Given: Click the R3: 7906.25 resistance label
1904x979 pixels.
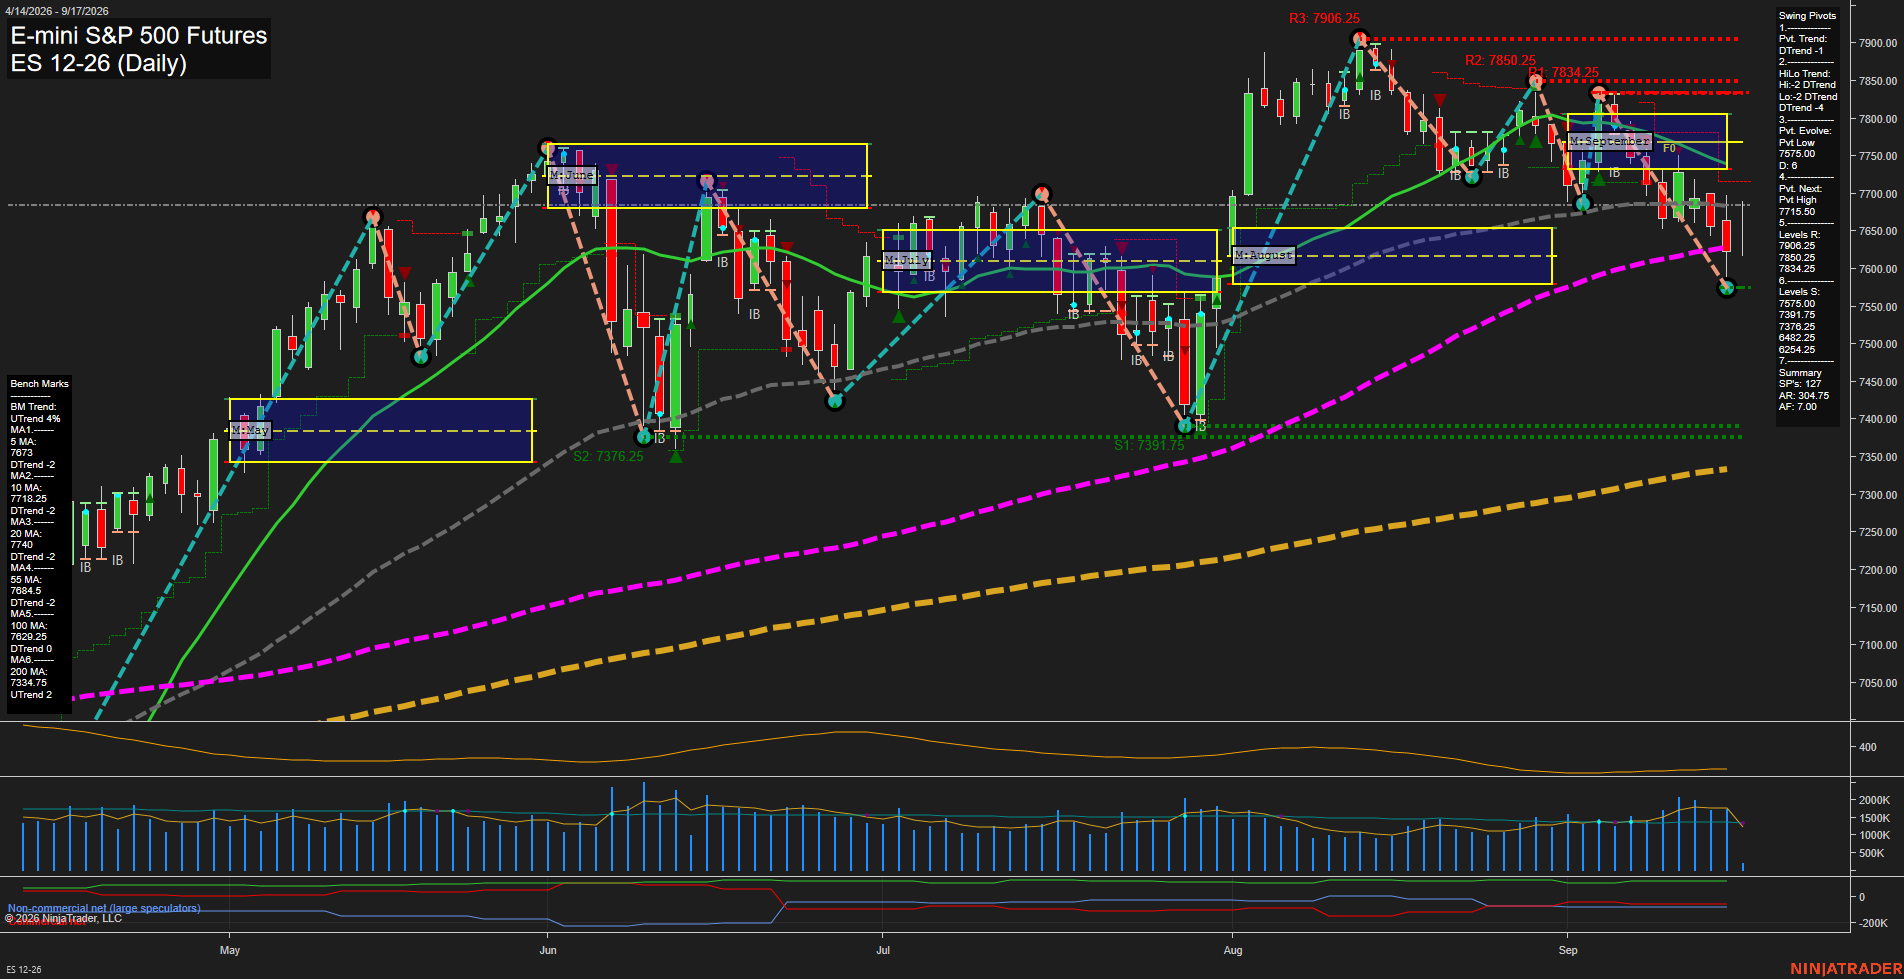Looking at the screenshot, I should click(x=1324, y=18).
